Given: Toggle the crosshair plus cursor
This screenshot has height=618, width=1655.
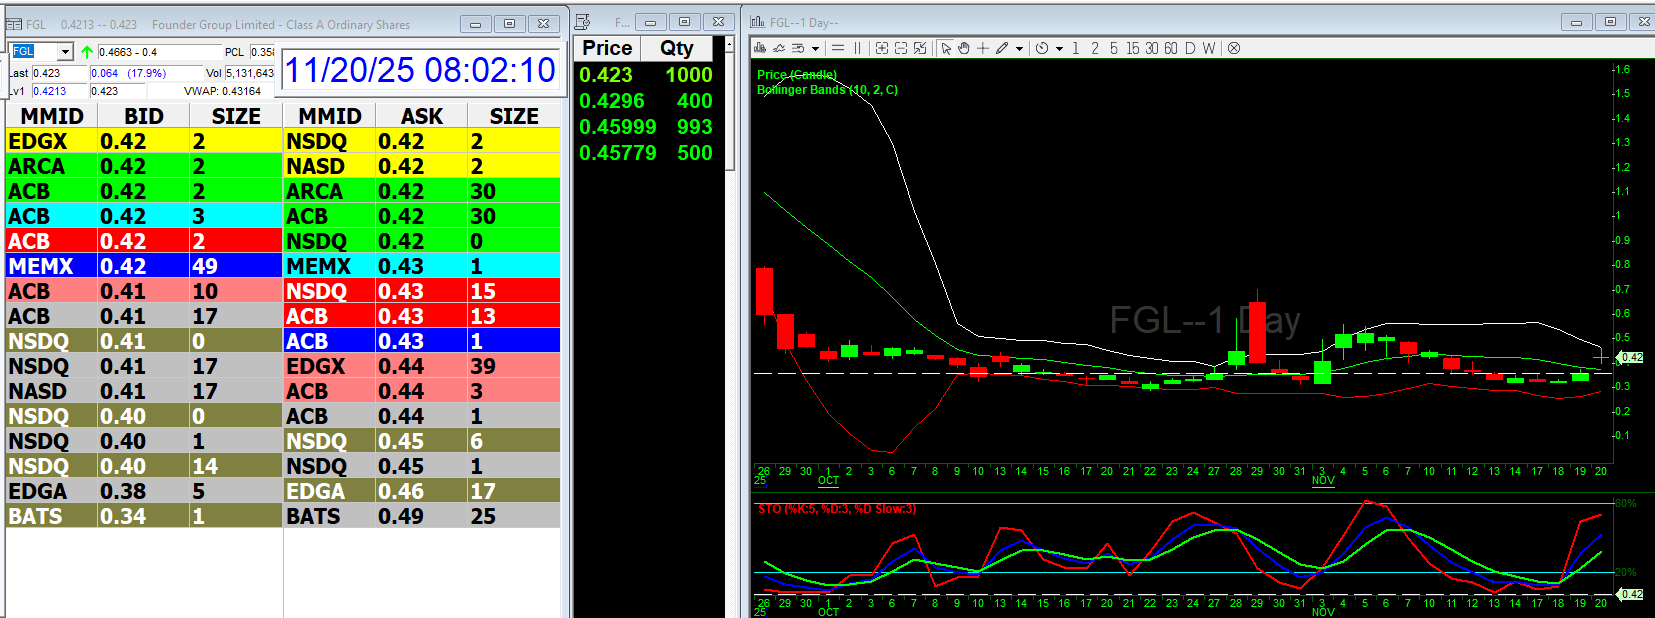Looking at the screenshot, I should coord(983,48).
